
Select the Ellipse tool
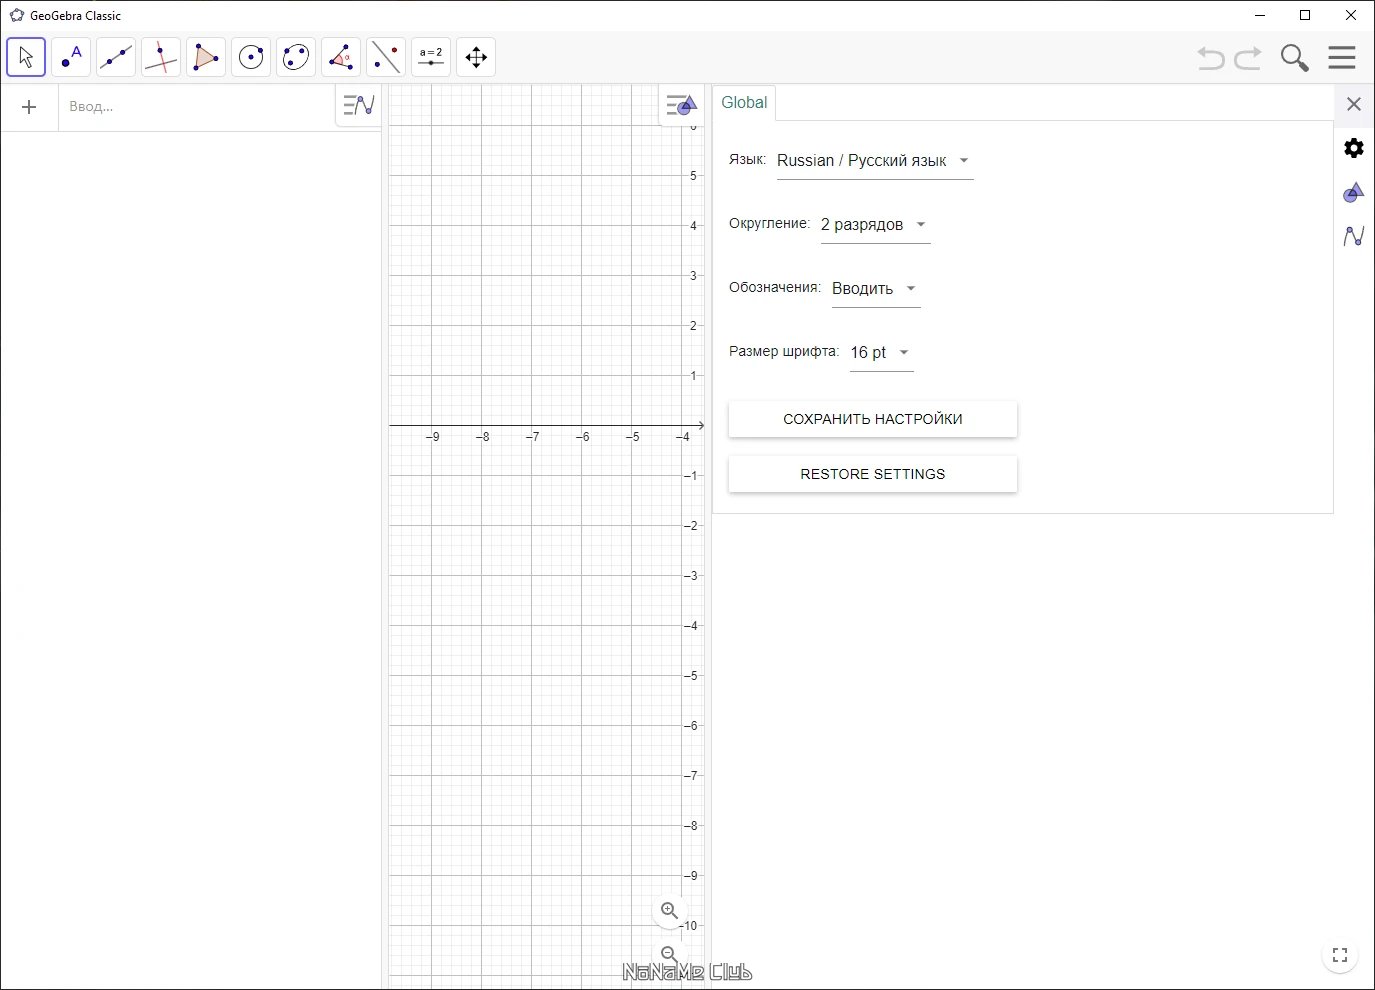coord(296,57)
